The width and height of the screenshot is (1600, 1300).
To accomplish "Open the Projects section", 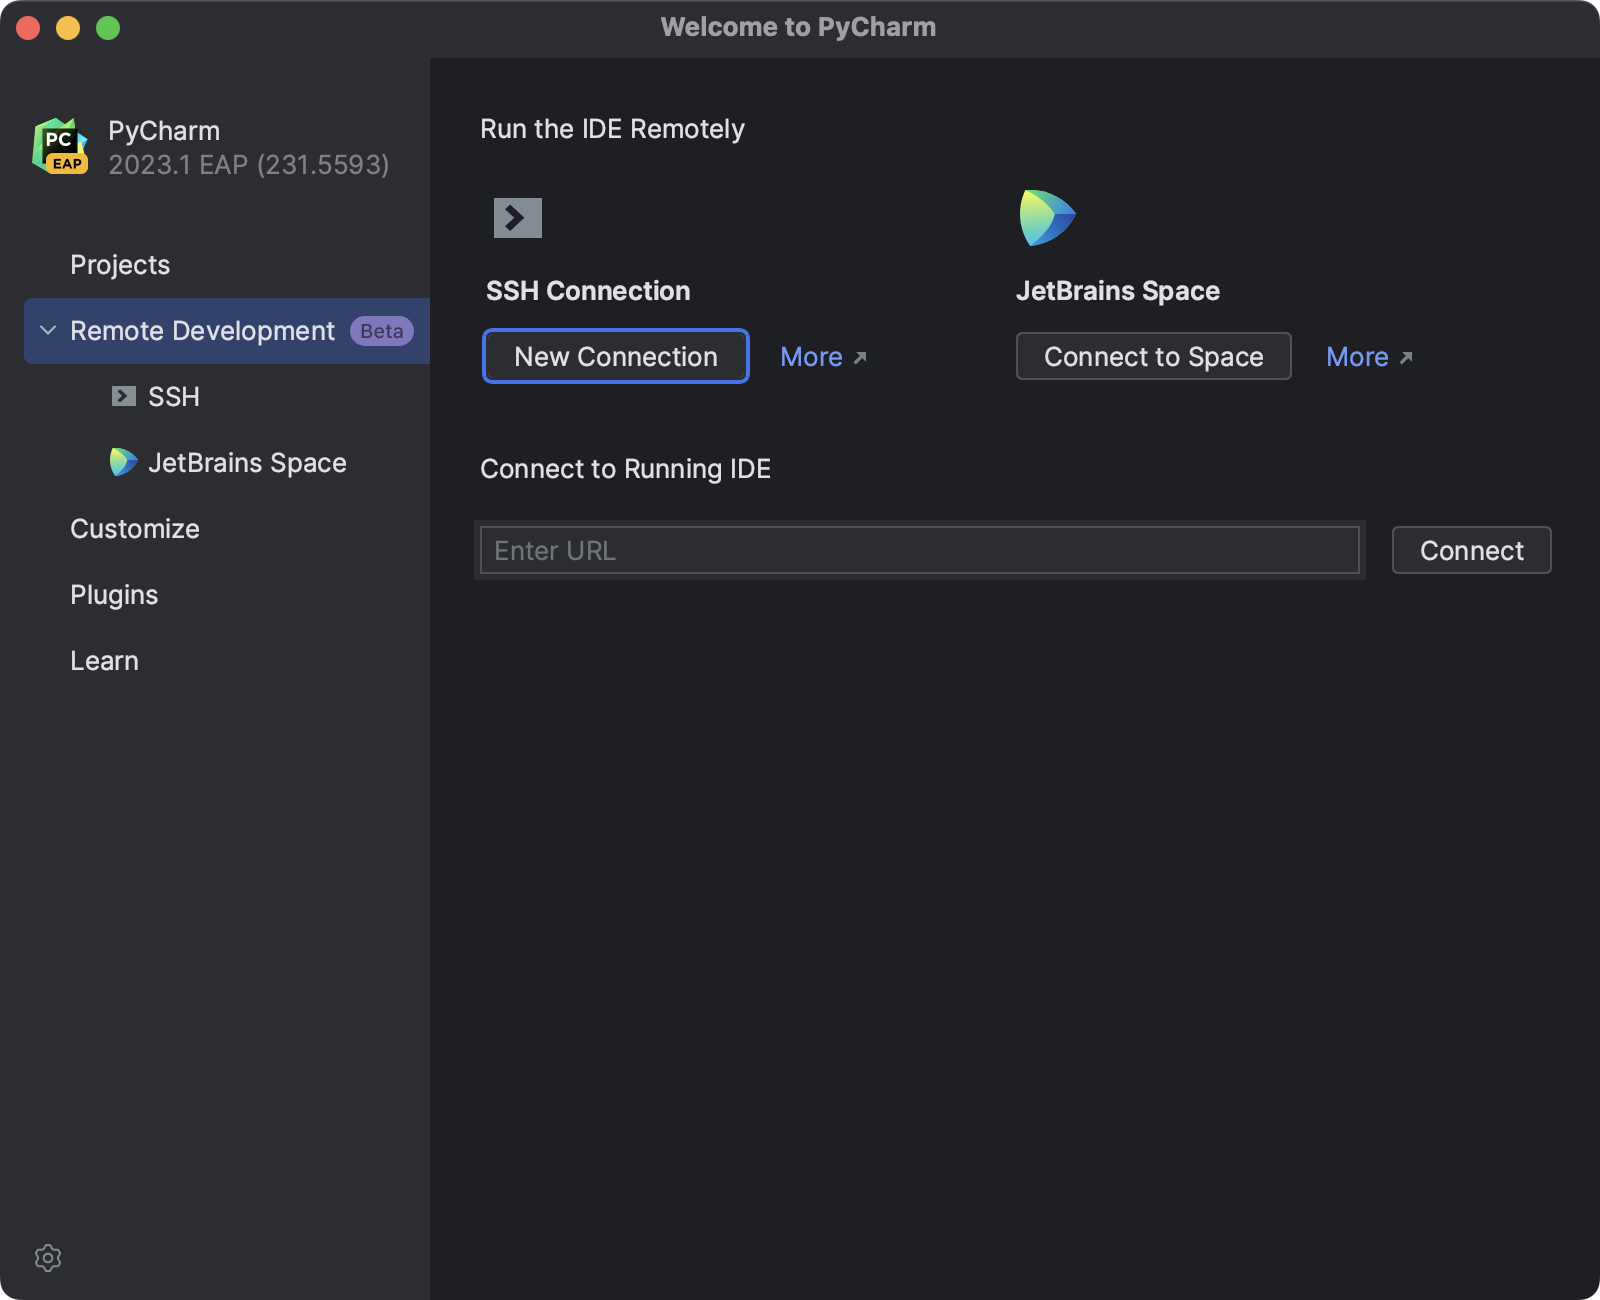I will pyautogui.click(x=119, y=264).
